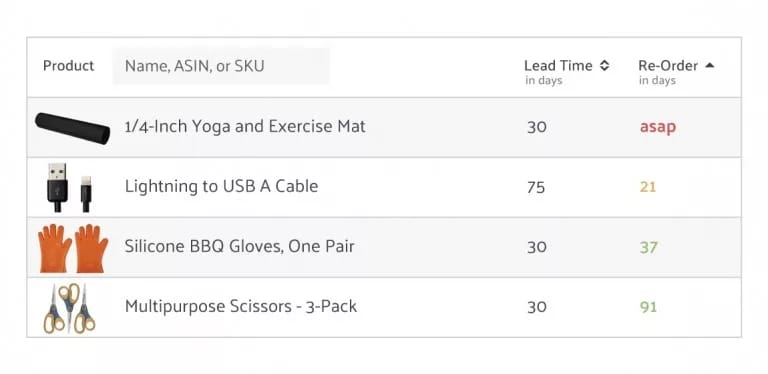
Task: Click lead time 75 for USB cable
Action: [x=536, y=187]
